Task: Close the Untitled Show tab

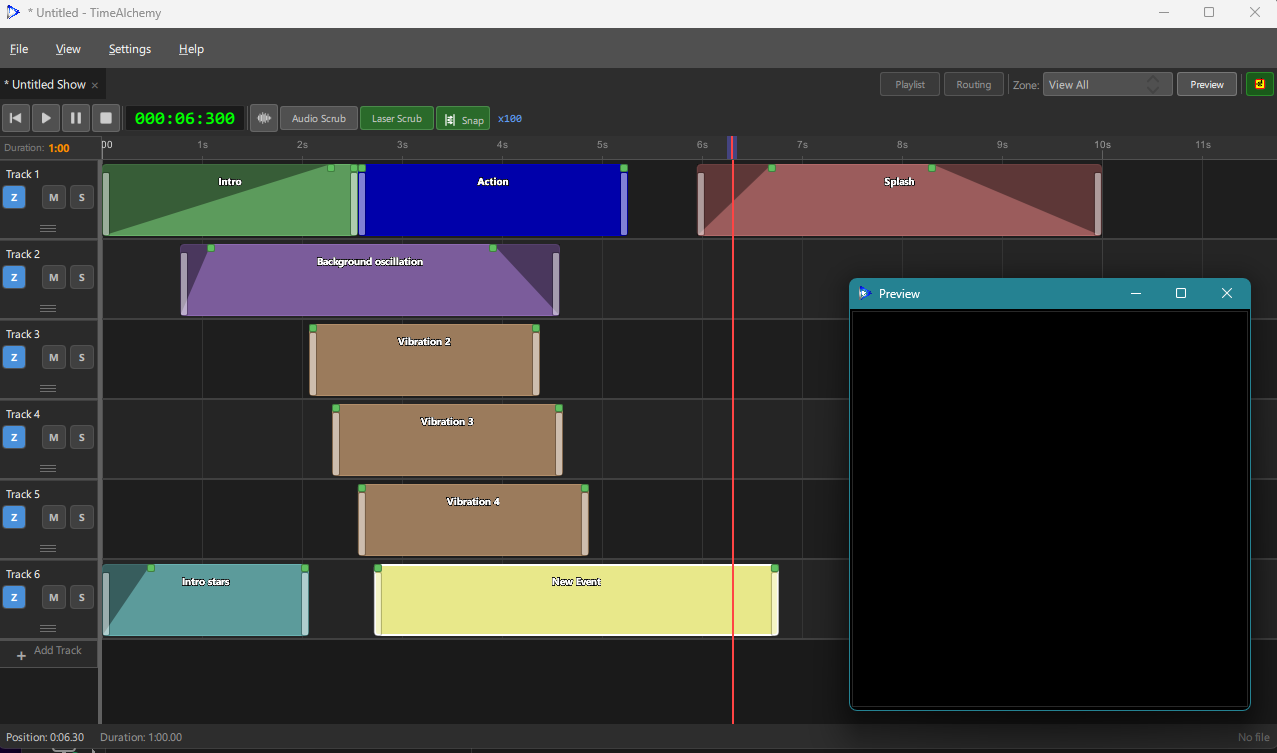Action: tap(95, 86)
